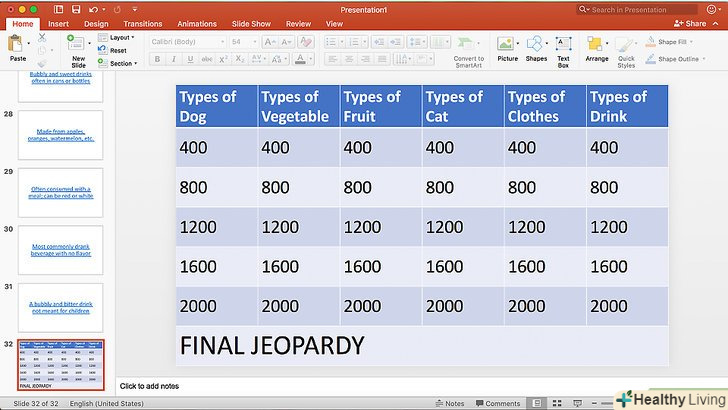The image size is (728, 410).
Task: Open Comments from the status bar
Action: tap(498, 403)
